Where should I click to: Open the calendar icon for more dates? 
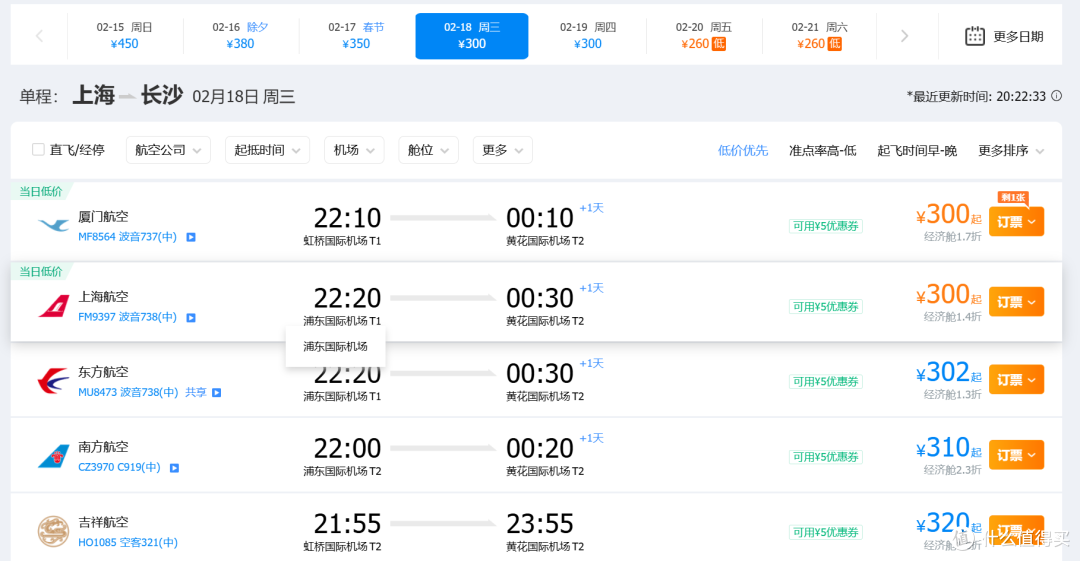coord(975,36)
